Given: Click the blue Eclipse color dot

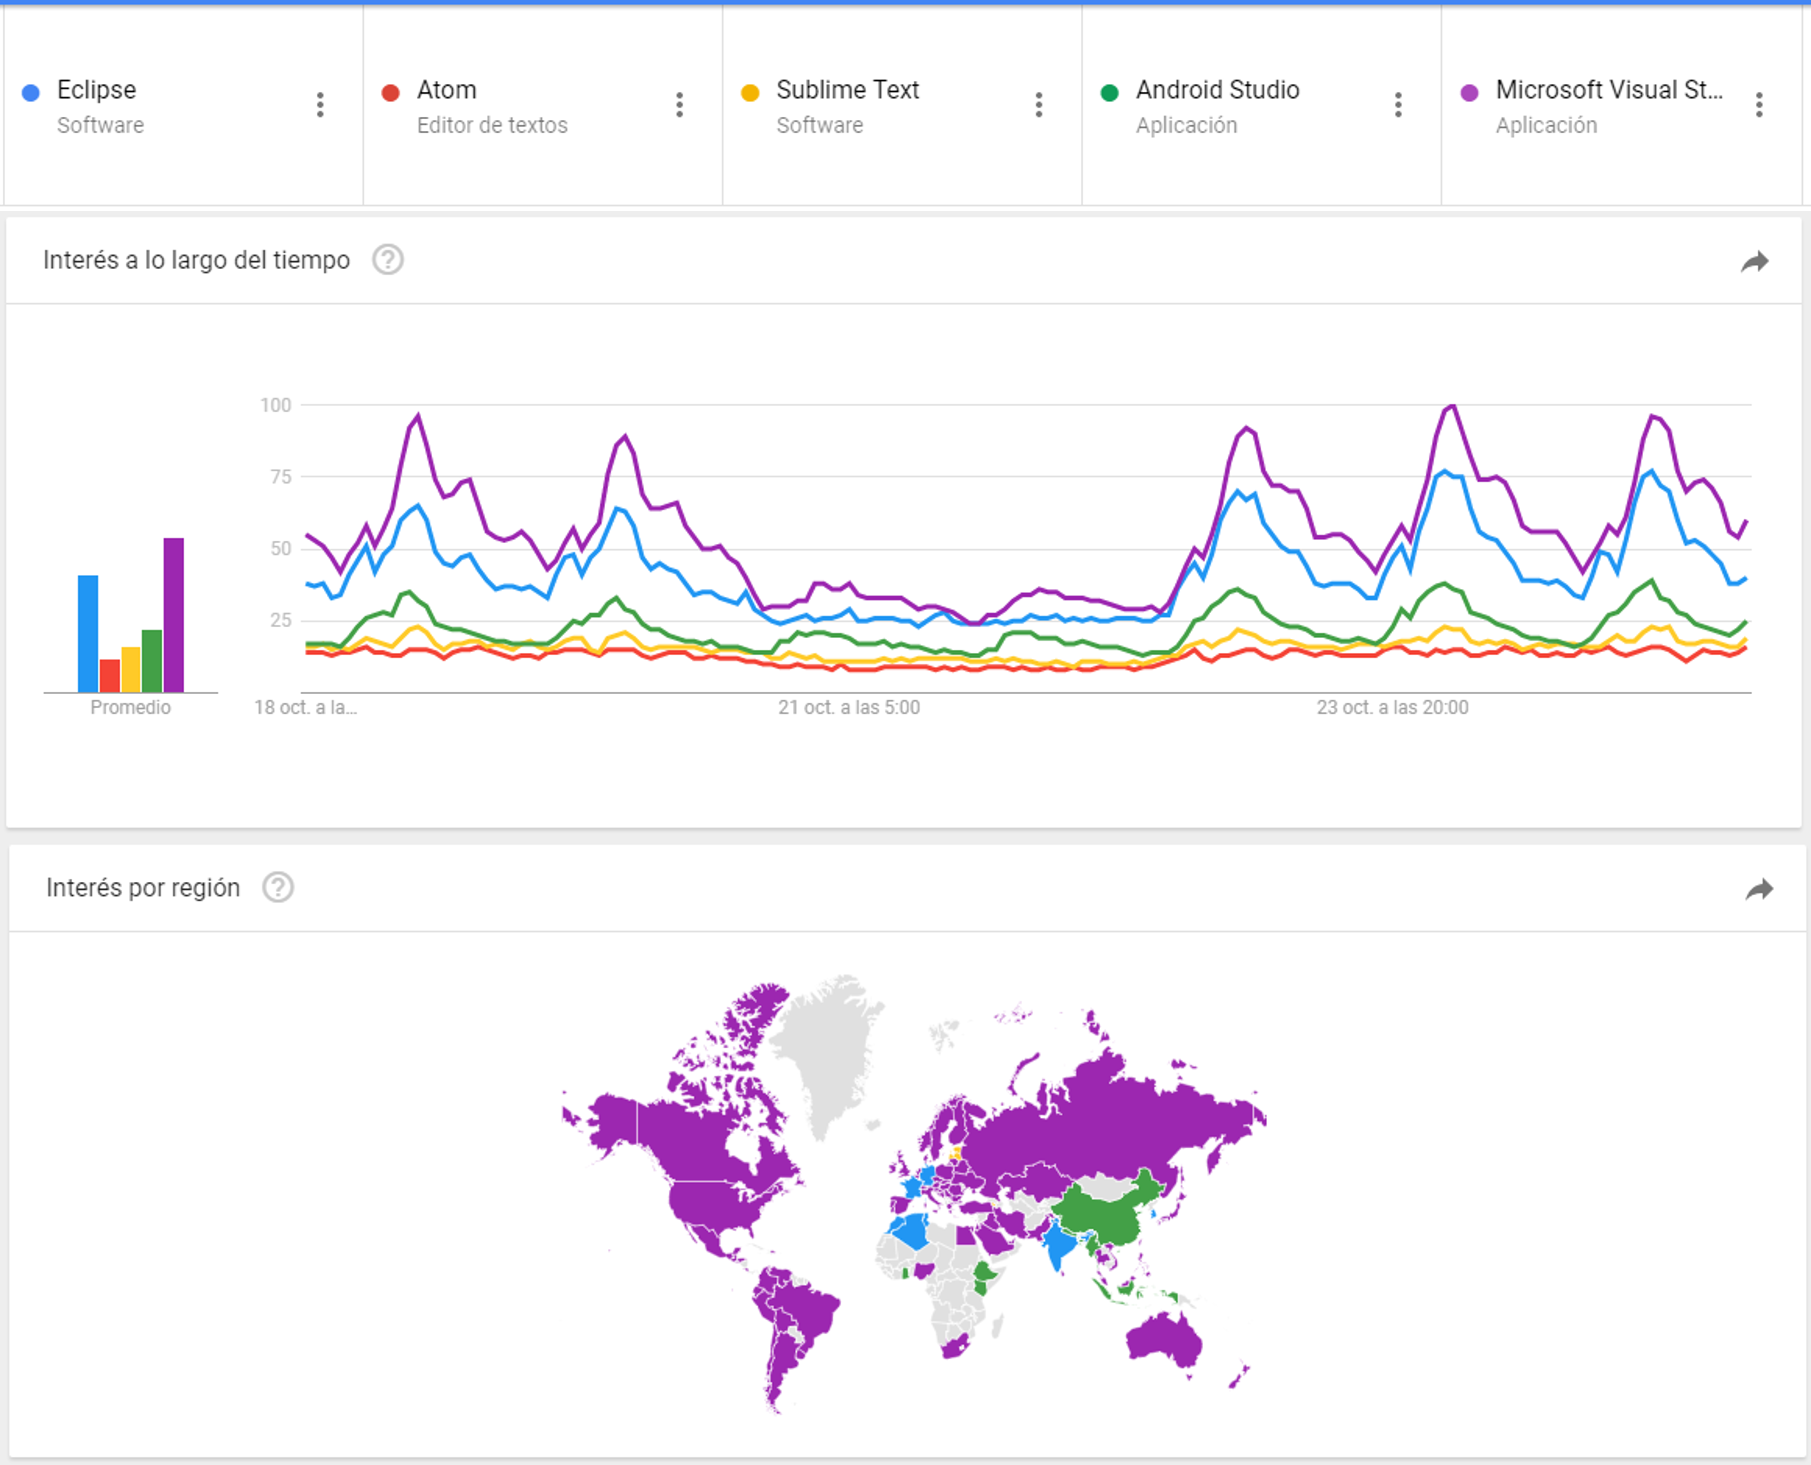Looking at the screenshot, I should coord(31,93).
